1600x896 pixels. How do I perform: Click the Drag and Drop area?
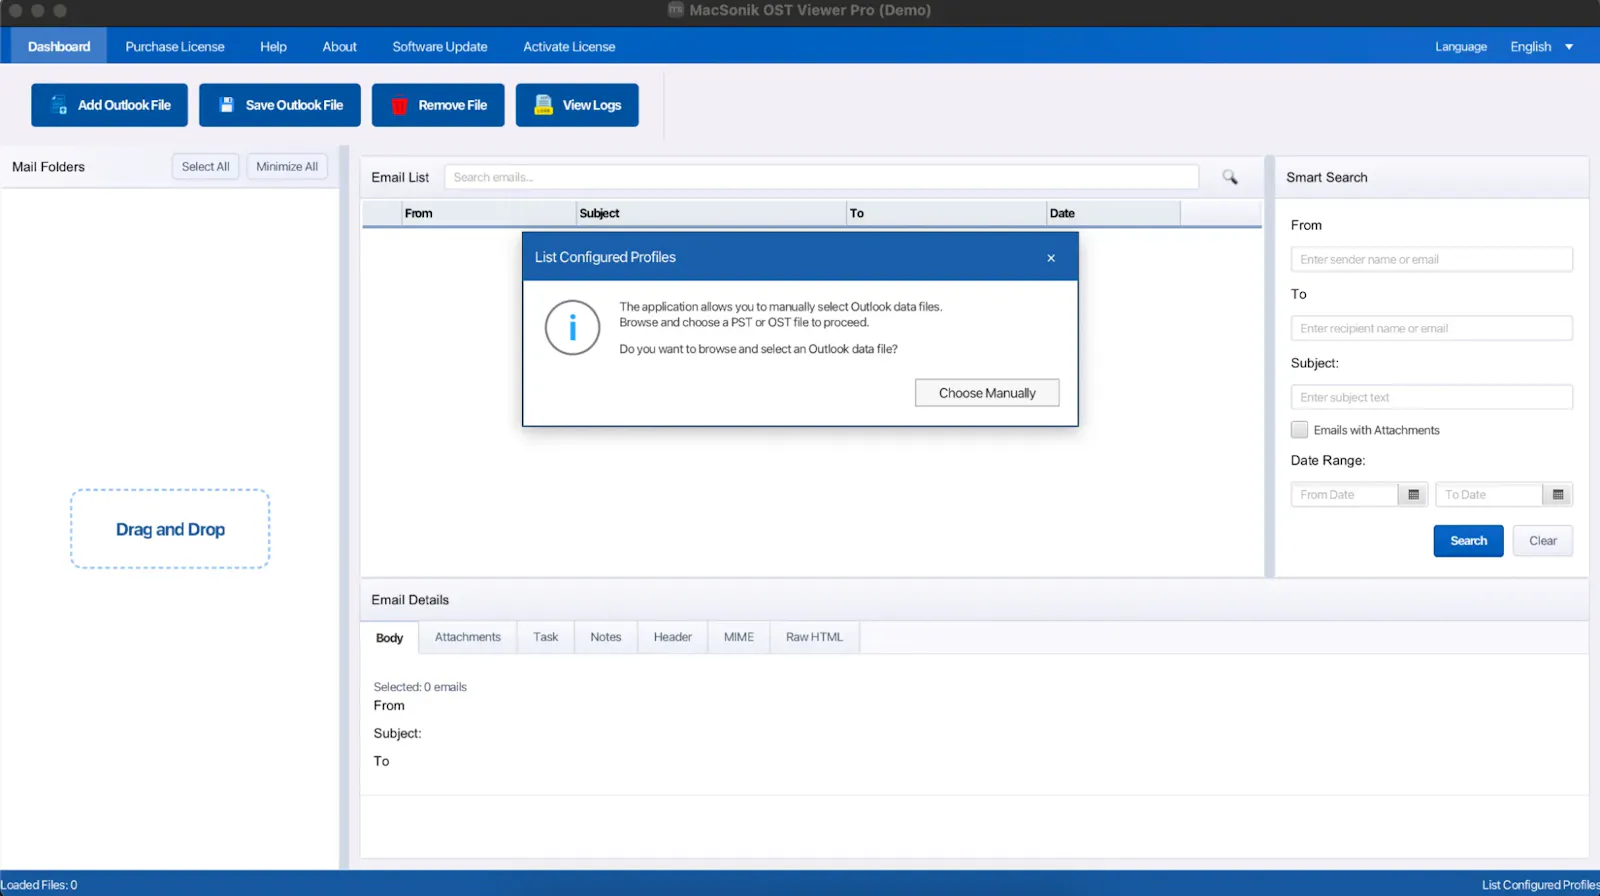click(170, 529)
